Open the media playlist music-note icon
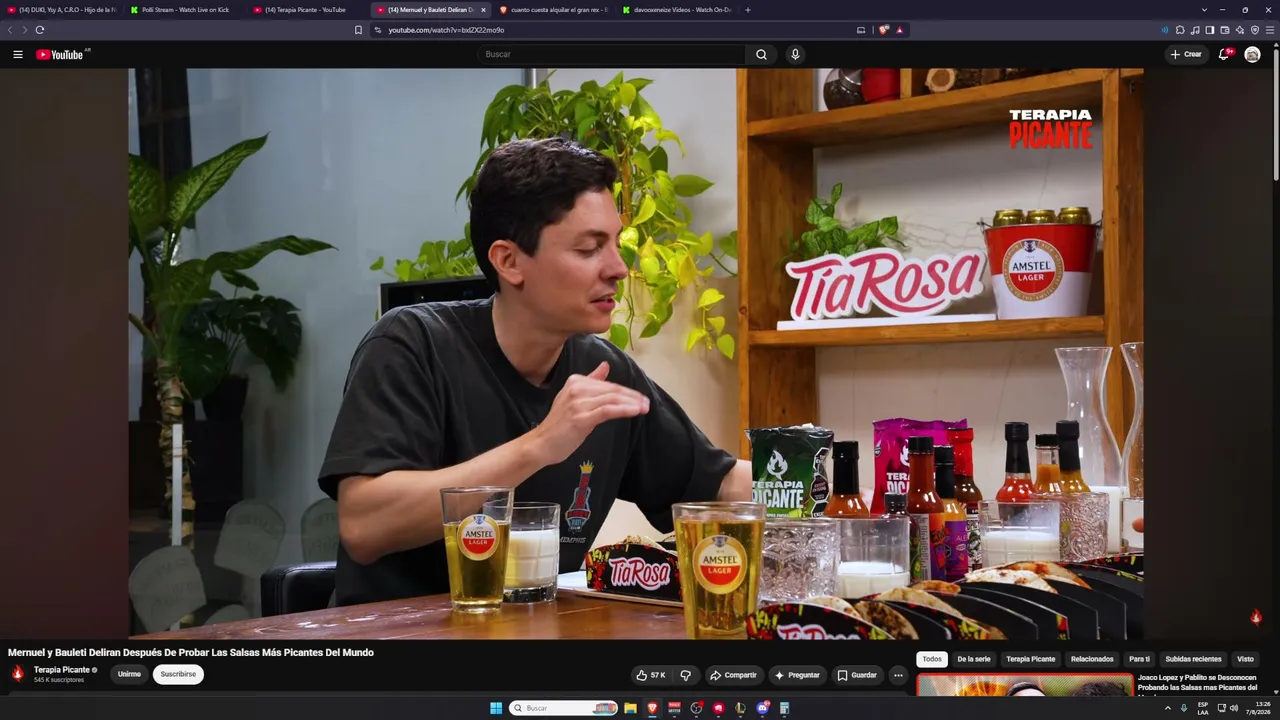This screenshot has width=1280, height=720. [1195, 30]
